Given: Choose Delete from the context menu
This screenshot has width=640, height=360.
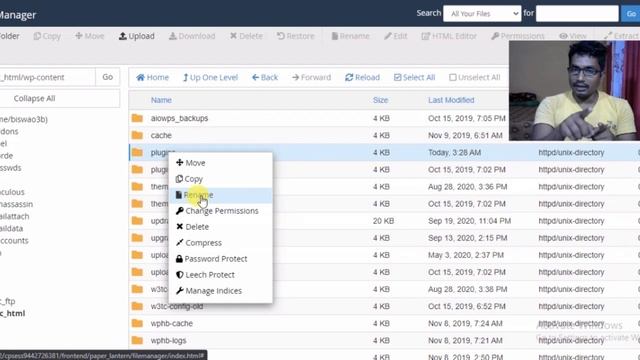Looking at the screenshot, I should coord(220,227).
